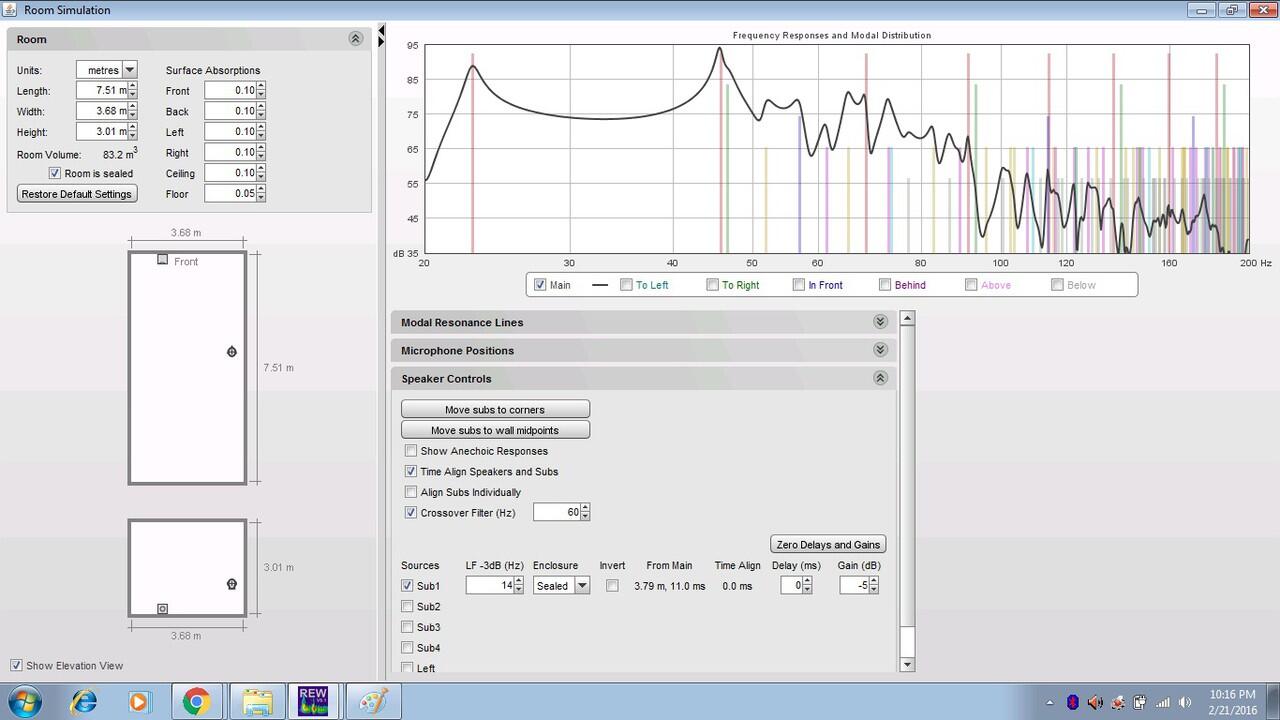Click the Width input field
Screen dimensions: 1280x720
pos(102,111)
